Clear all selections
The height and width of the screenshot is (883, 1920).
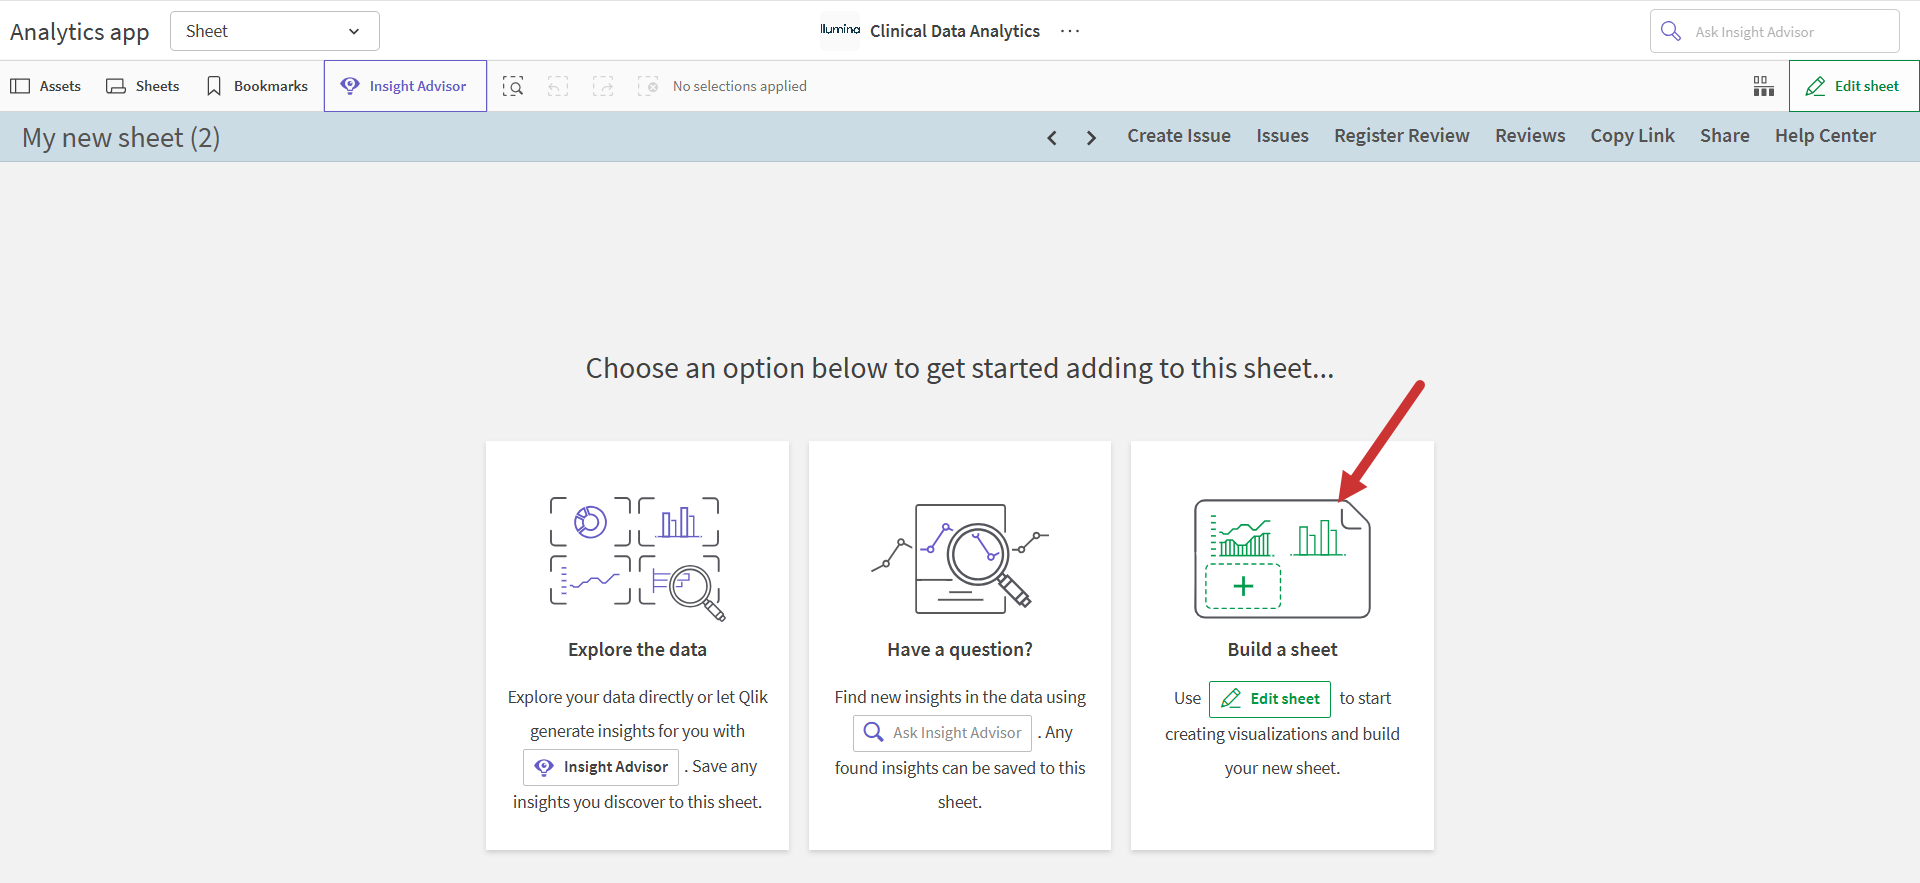(x=648, y=86)
